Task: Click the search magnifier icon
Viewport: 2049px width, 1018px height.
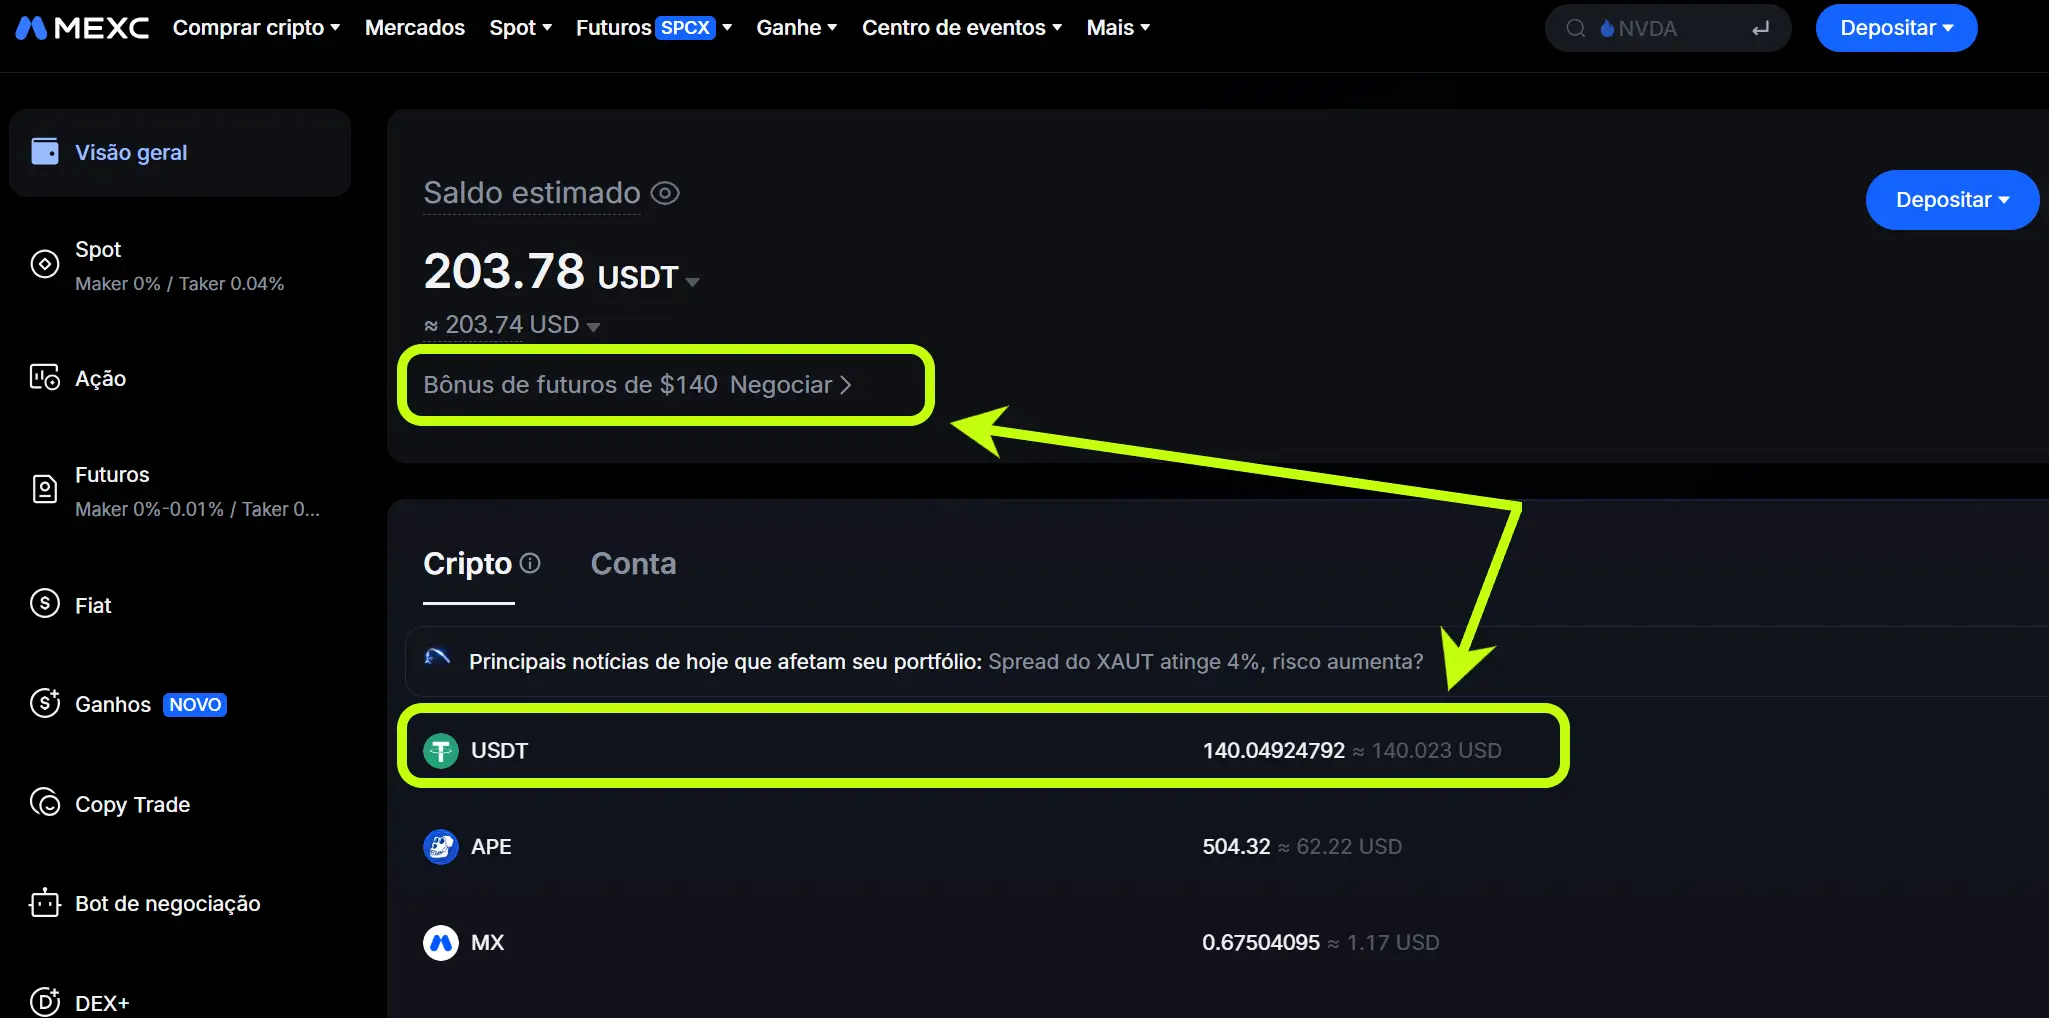Action: 1576,28
